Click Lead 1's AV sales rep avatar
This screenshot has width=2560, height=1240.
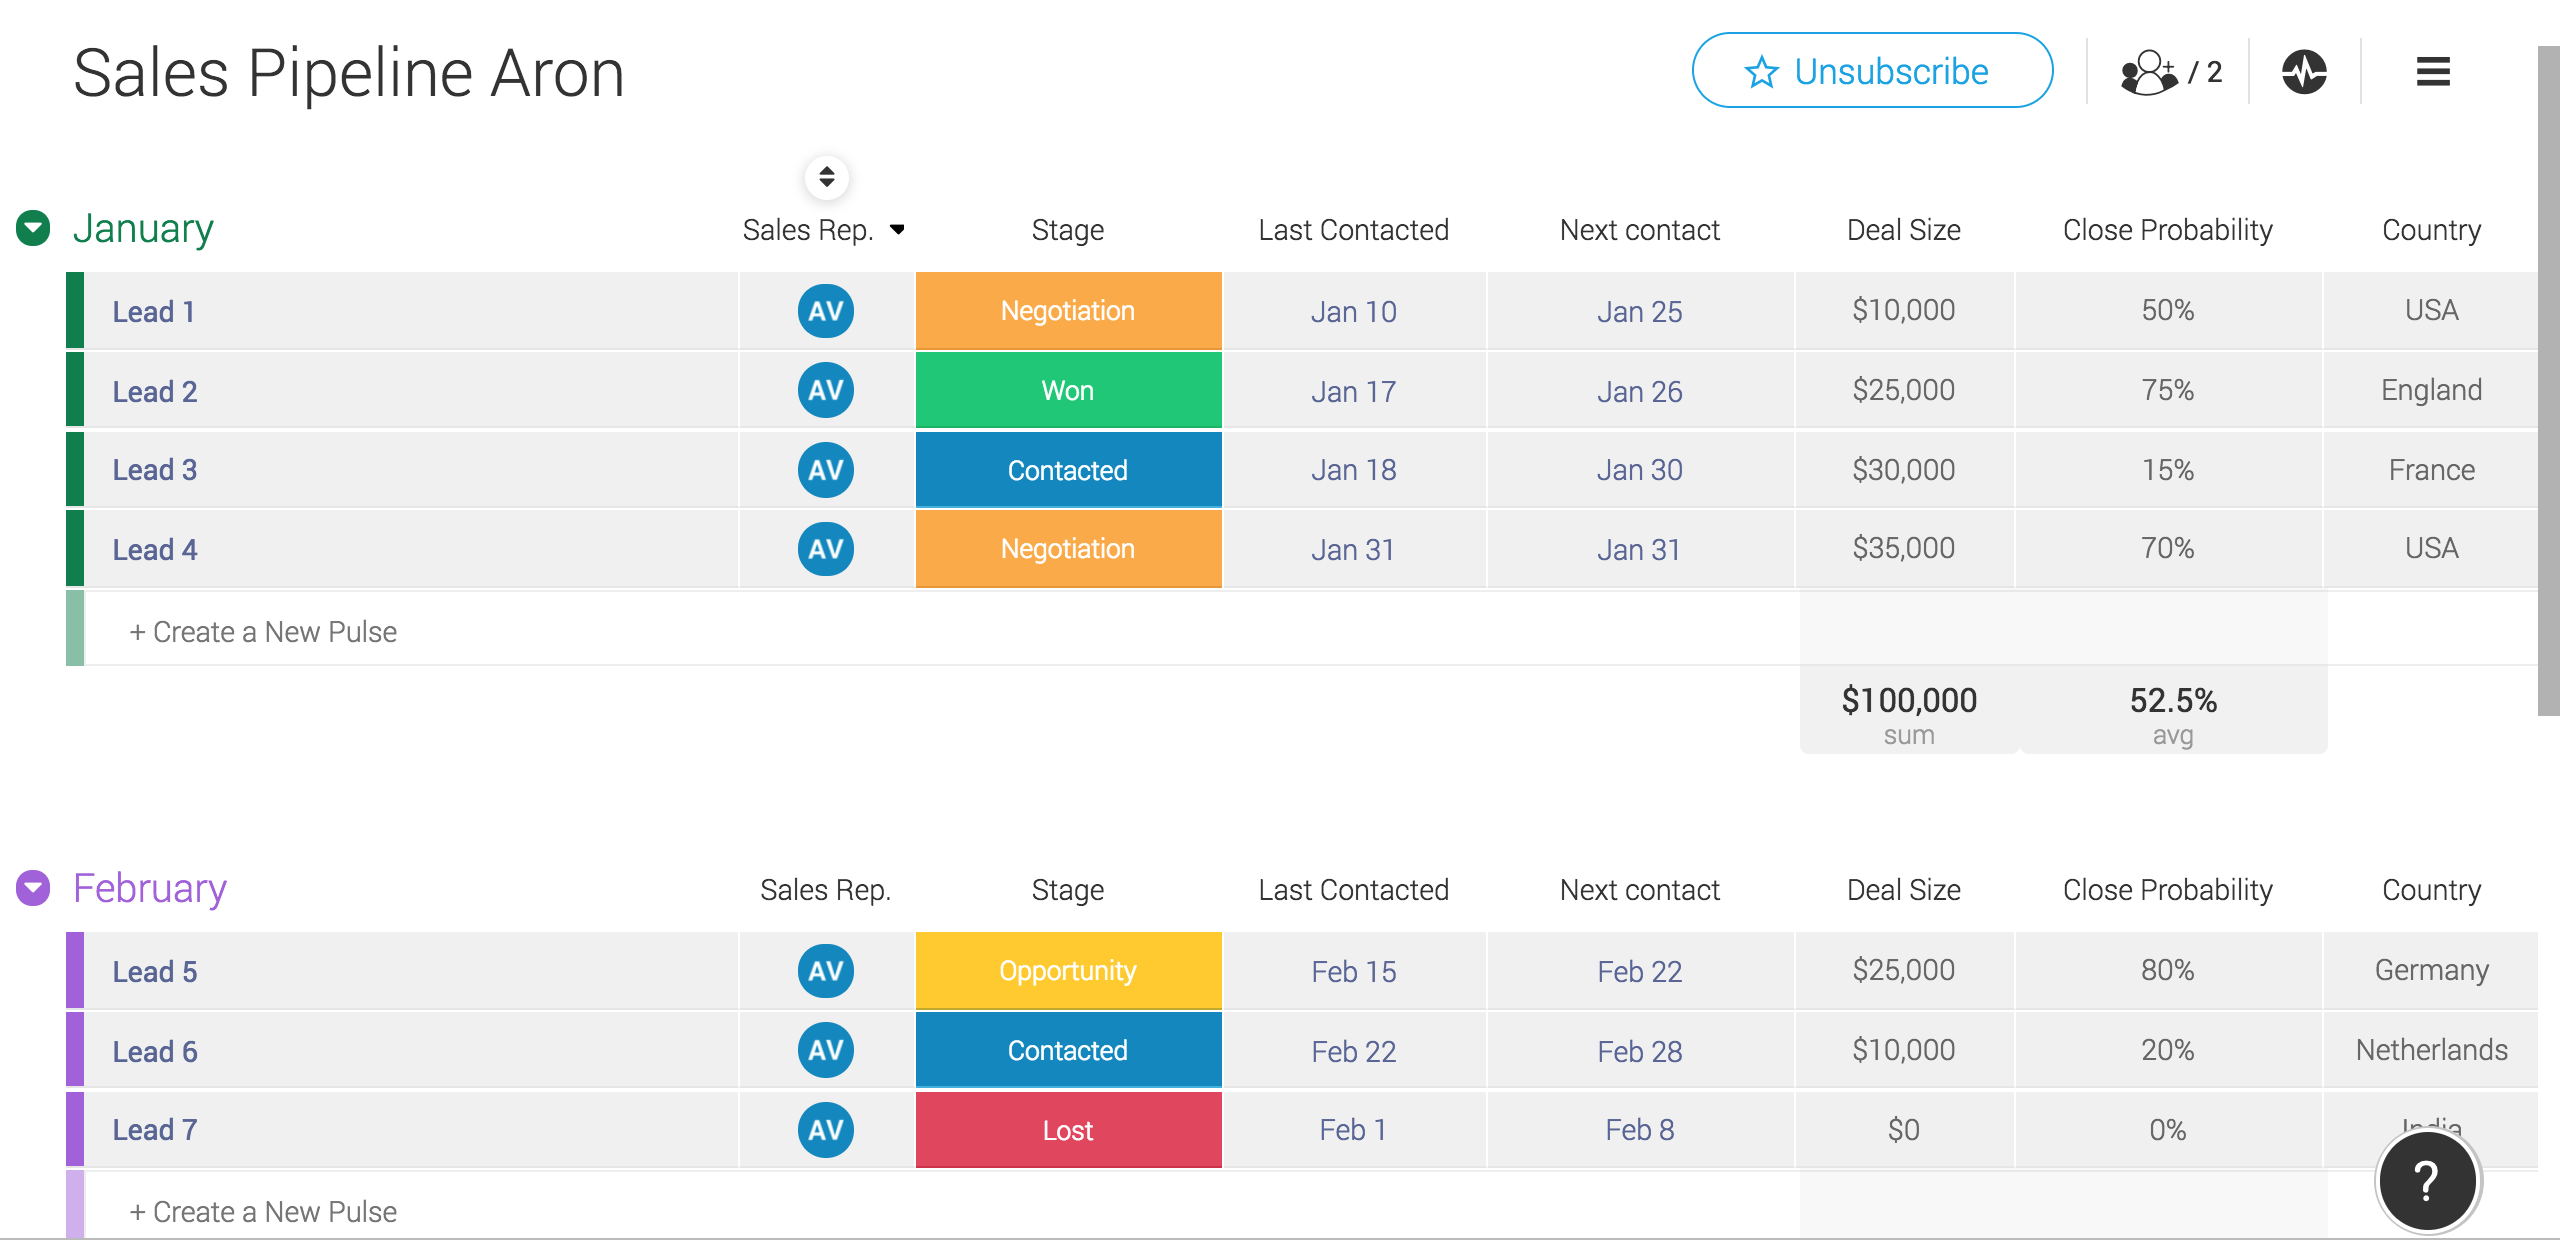(x=825, y=311)
